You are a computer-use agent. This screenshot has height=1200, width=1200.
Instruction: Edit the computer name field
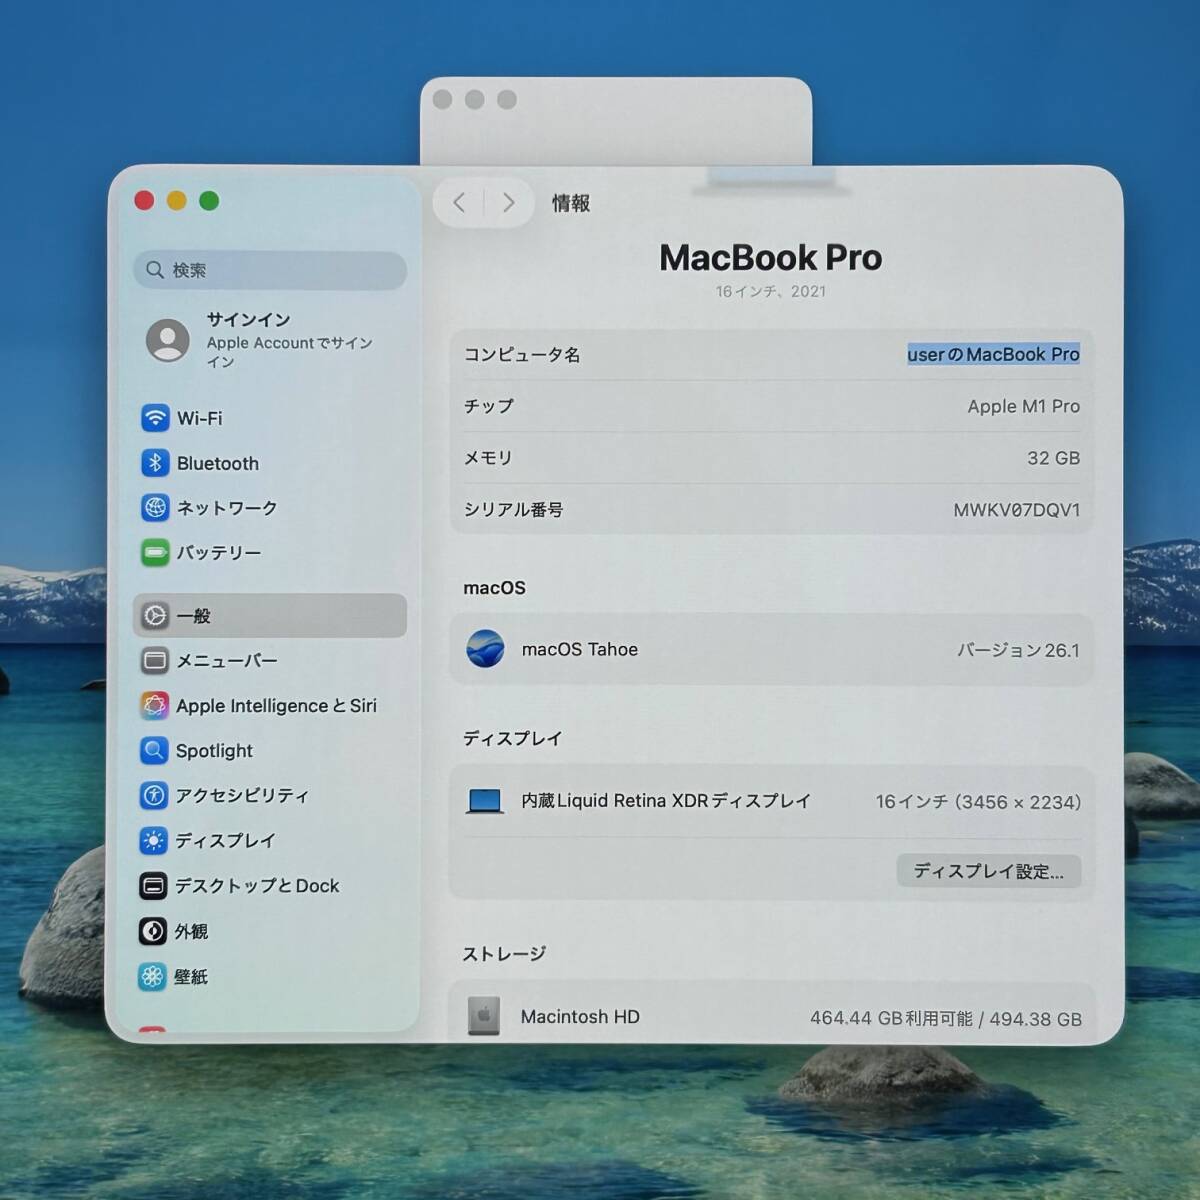[x=992, y=355]
